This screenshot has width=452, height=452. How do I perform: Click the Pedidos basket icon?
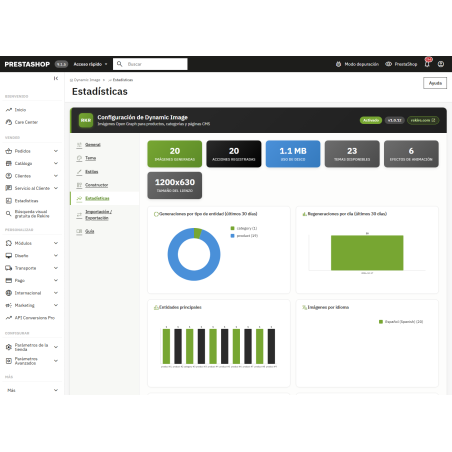point(9,151)
